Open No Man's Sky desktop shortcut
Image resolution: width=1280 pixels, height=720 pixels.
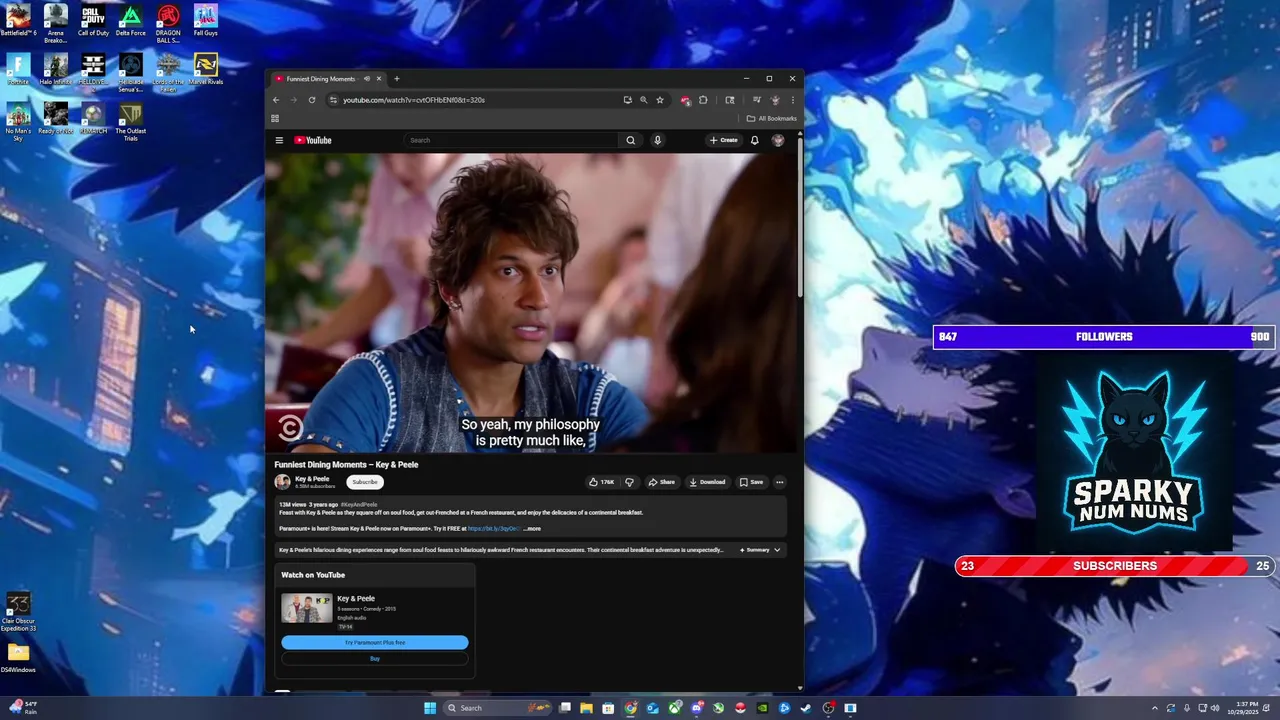click(18, 121)
